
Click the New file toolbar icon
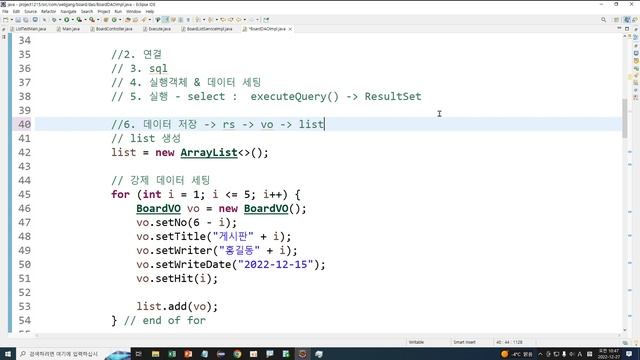click(x=5, y=20)
